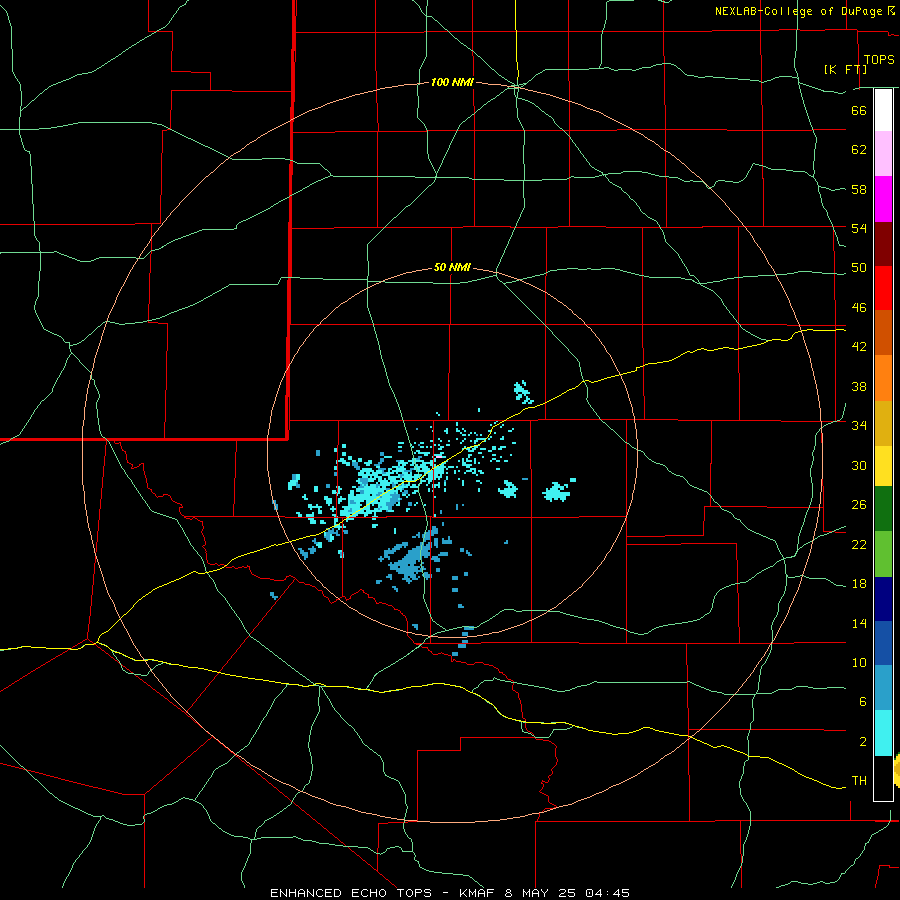The height and width of the screenshot is (900, 900).
Task: Click the TH threshold legend label
Action: [x=859, y=781]
